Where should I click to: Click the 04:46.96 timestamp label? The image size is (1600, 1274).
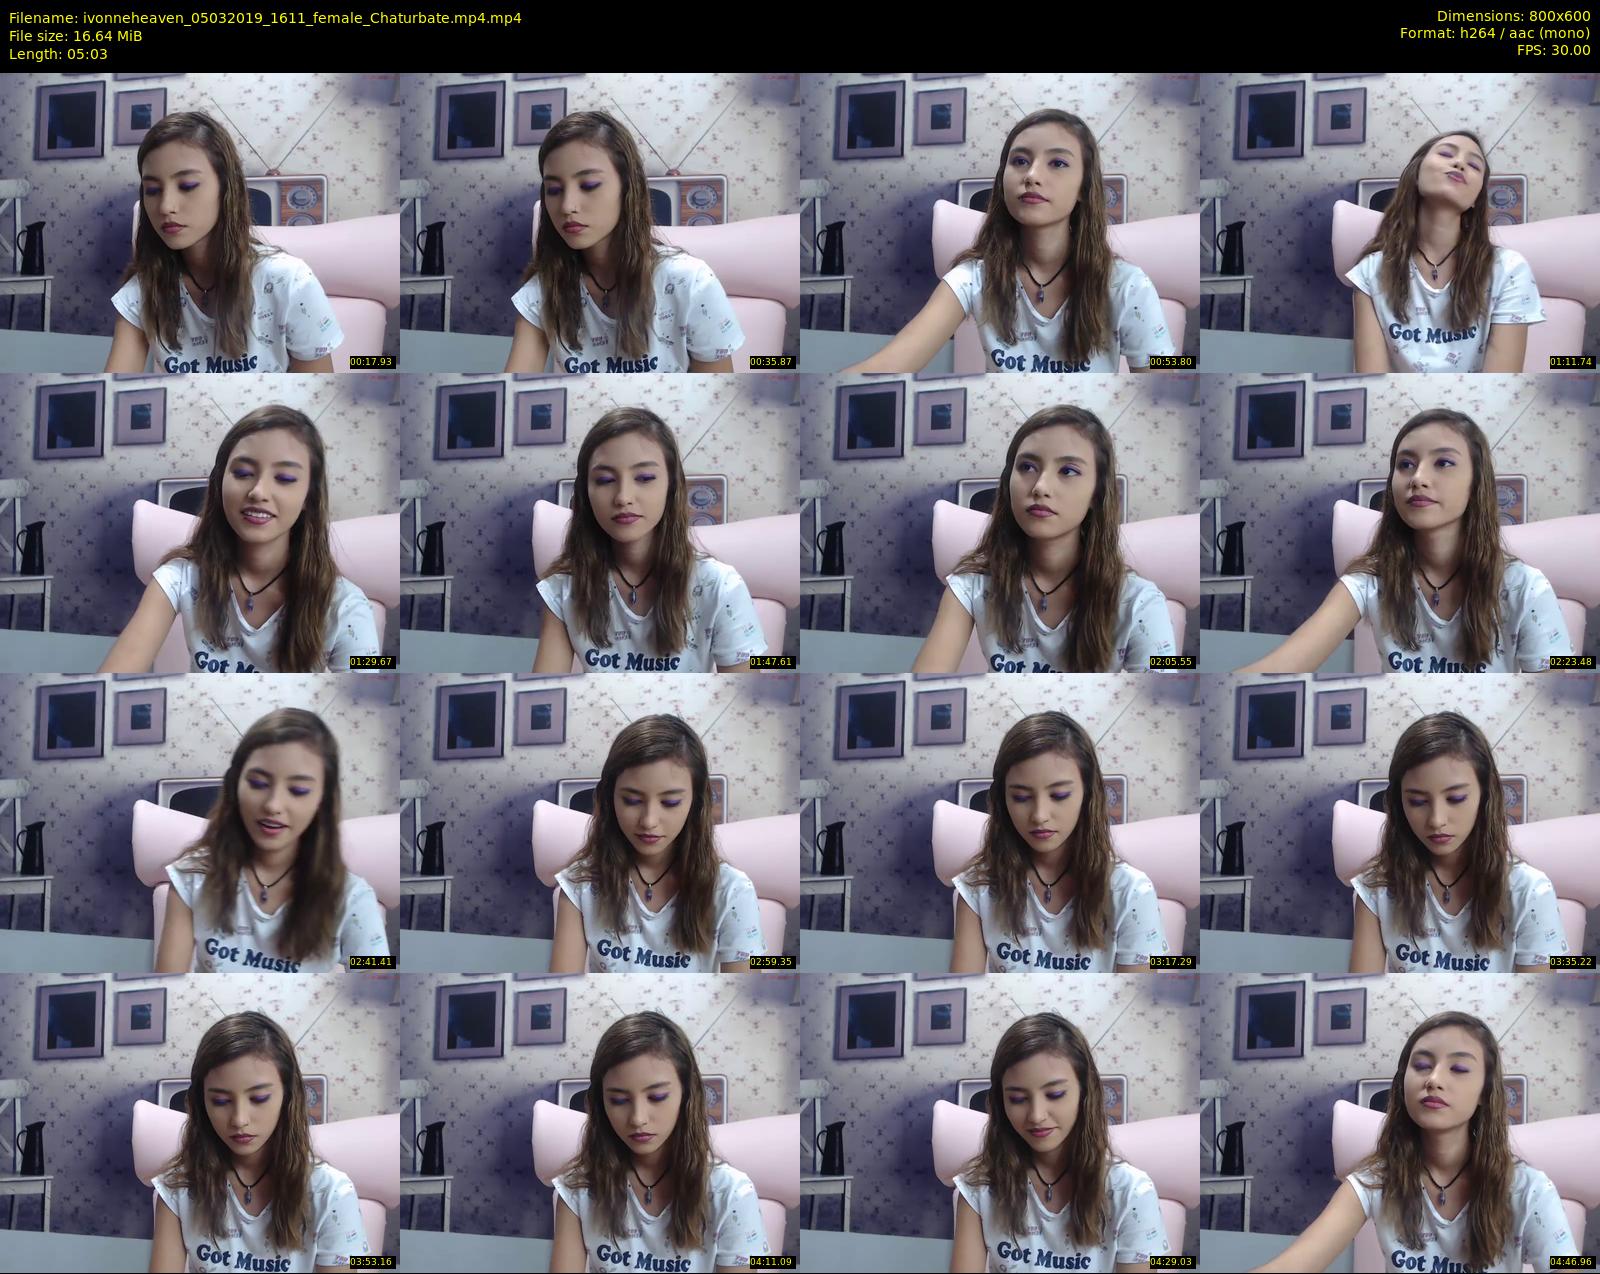1571,1262
